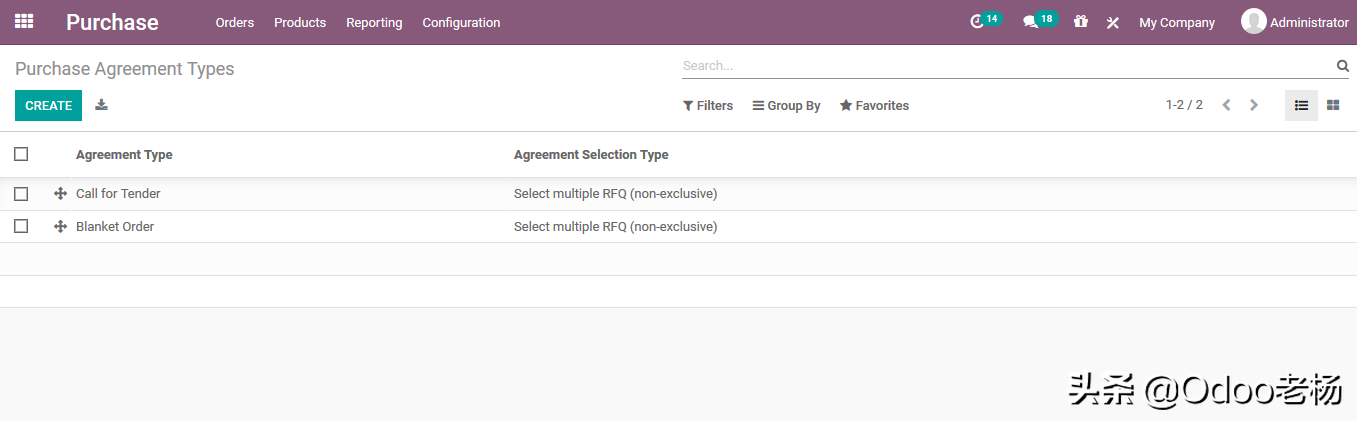
Task: Switch to list view
Action: coord(1301,105)
